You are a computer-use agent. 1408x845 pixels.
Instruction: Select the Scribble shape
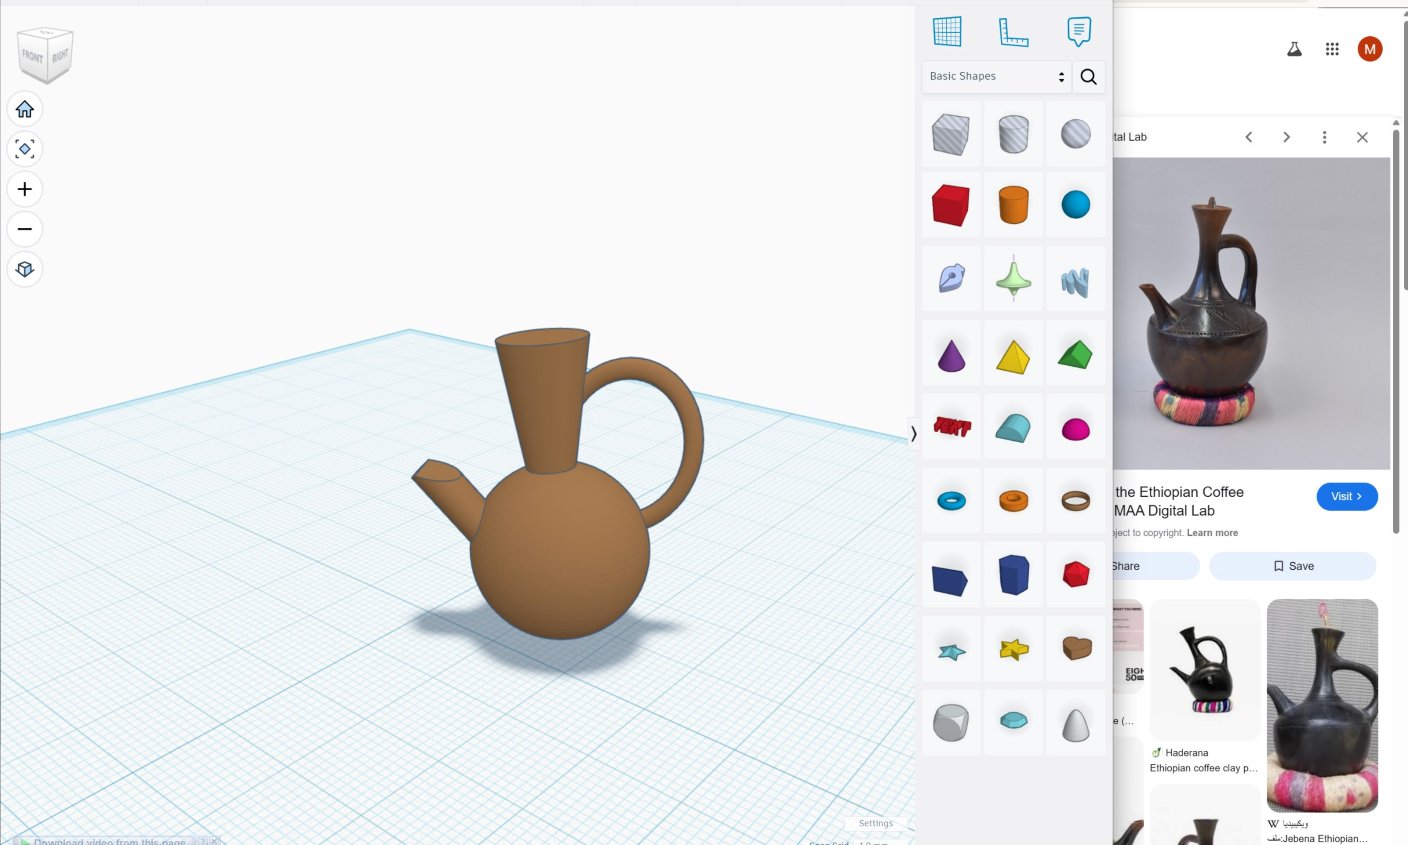pos(951,278)
